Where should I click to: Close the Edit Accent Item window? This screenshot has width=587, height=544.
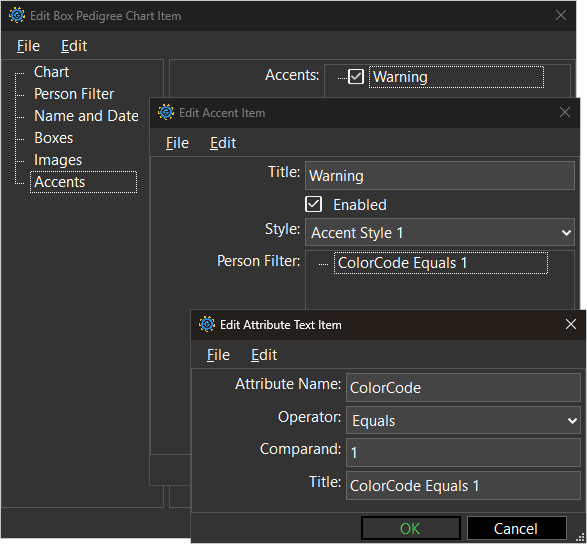click(x=565, y=112)
